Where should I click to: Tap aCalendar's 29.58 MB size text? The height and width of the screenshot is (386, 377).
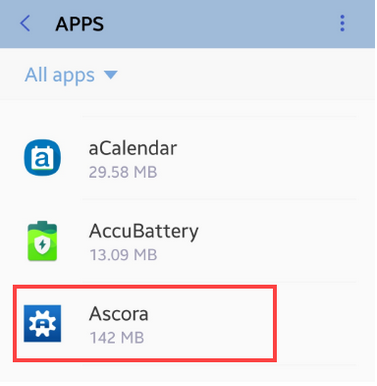pyautogui.click(x=123, y=172)
